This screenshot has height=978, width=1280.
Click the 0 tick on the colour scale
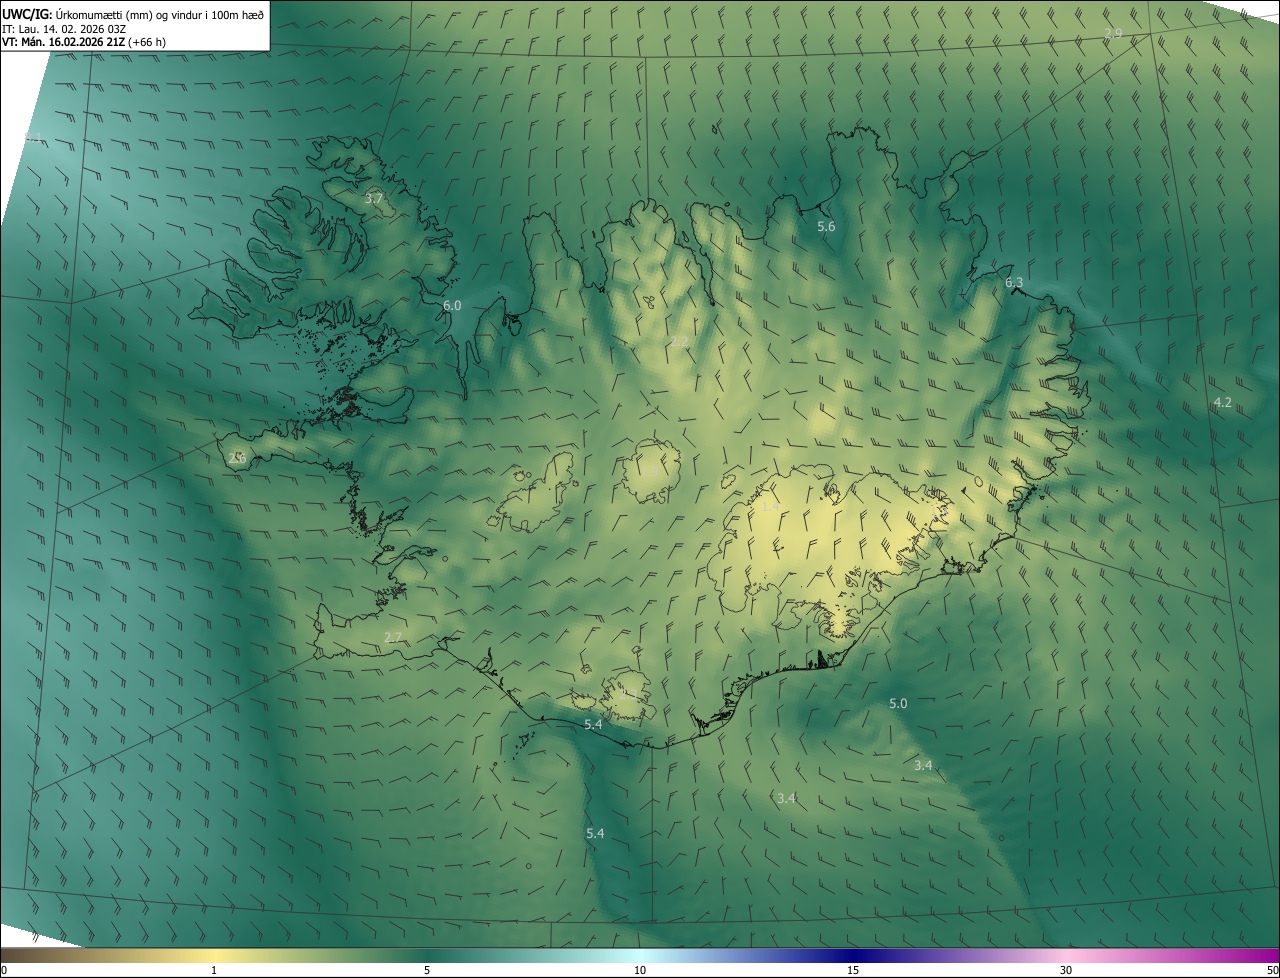tap(4, 970)
